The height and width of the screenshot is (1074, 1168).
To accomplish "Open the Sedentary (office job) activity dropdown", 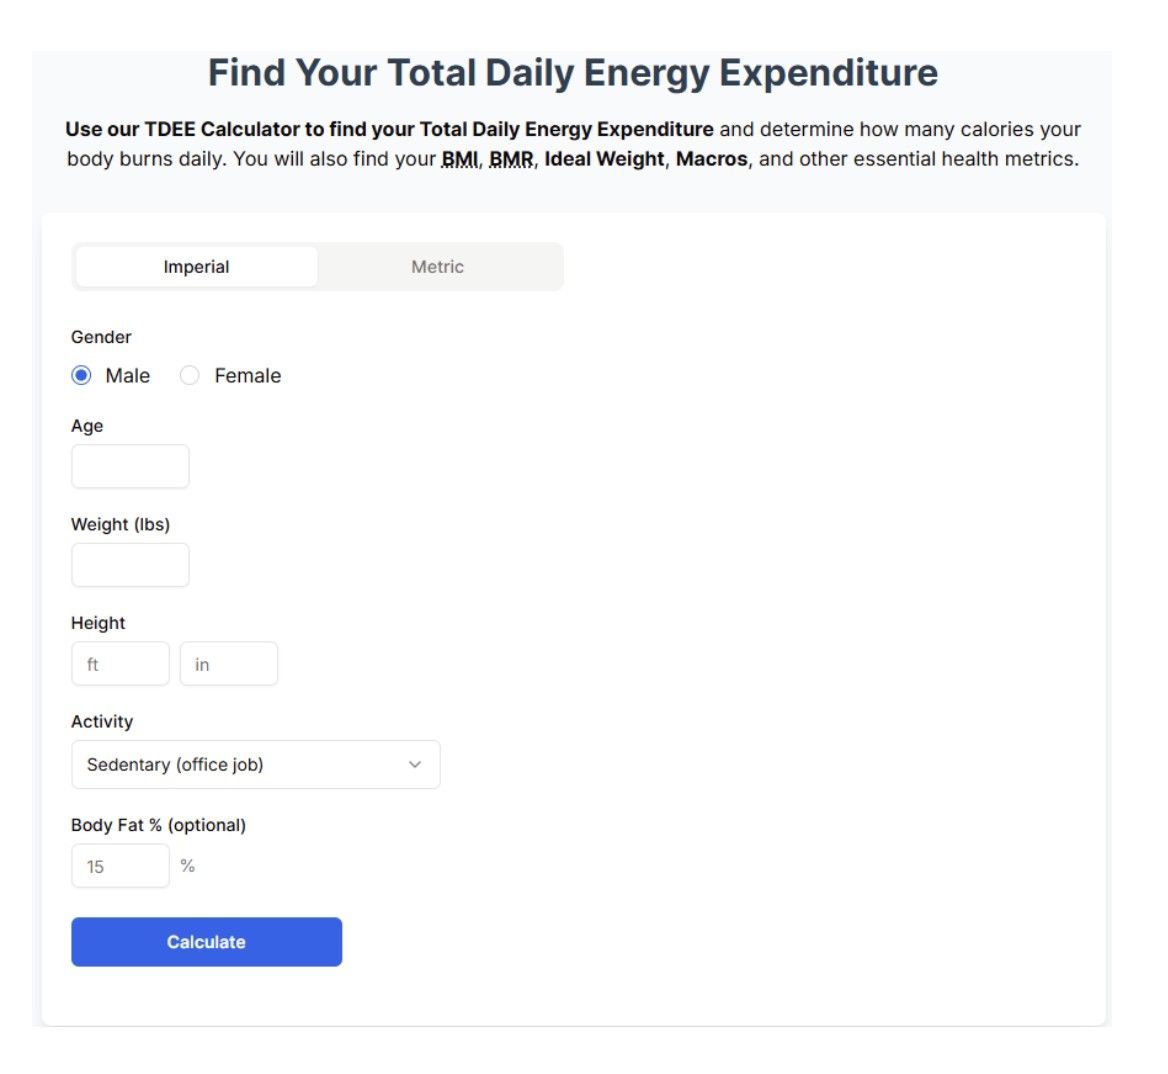I will 255,765.
